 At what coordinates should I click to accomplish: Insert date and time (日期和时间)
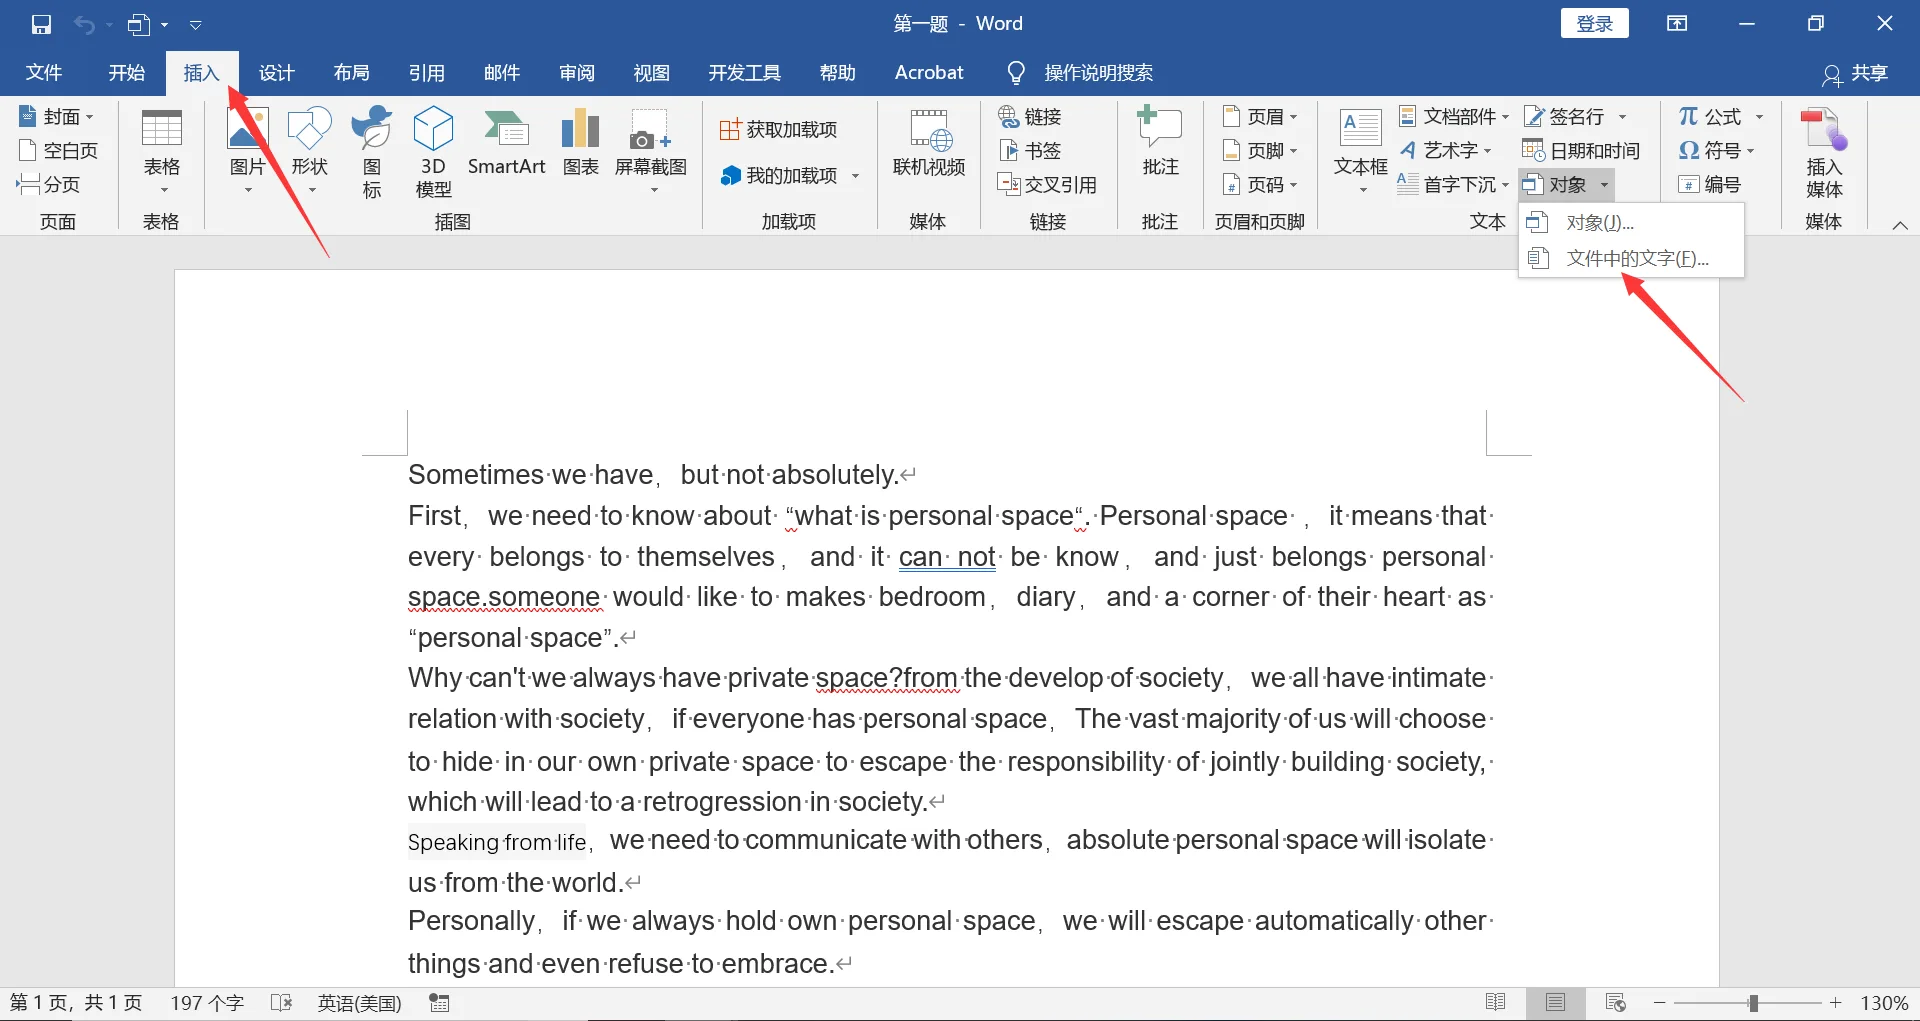1581,150
